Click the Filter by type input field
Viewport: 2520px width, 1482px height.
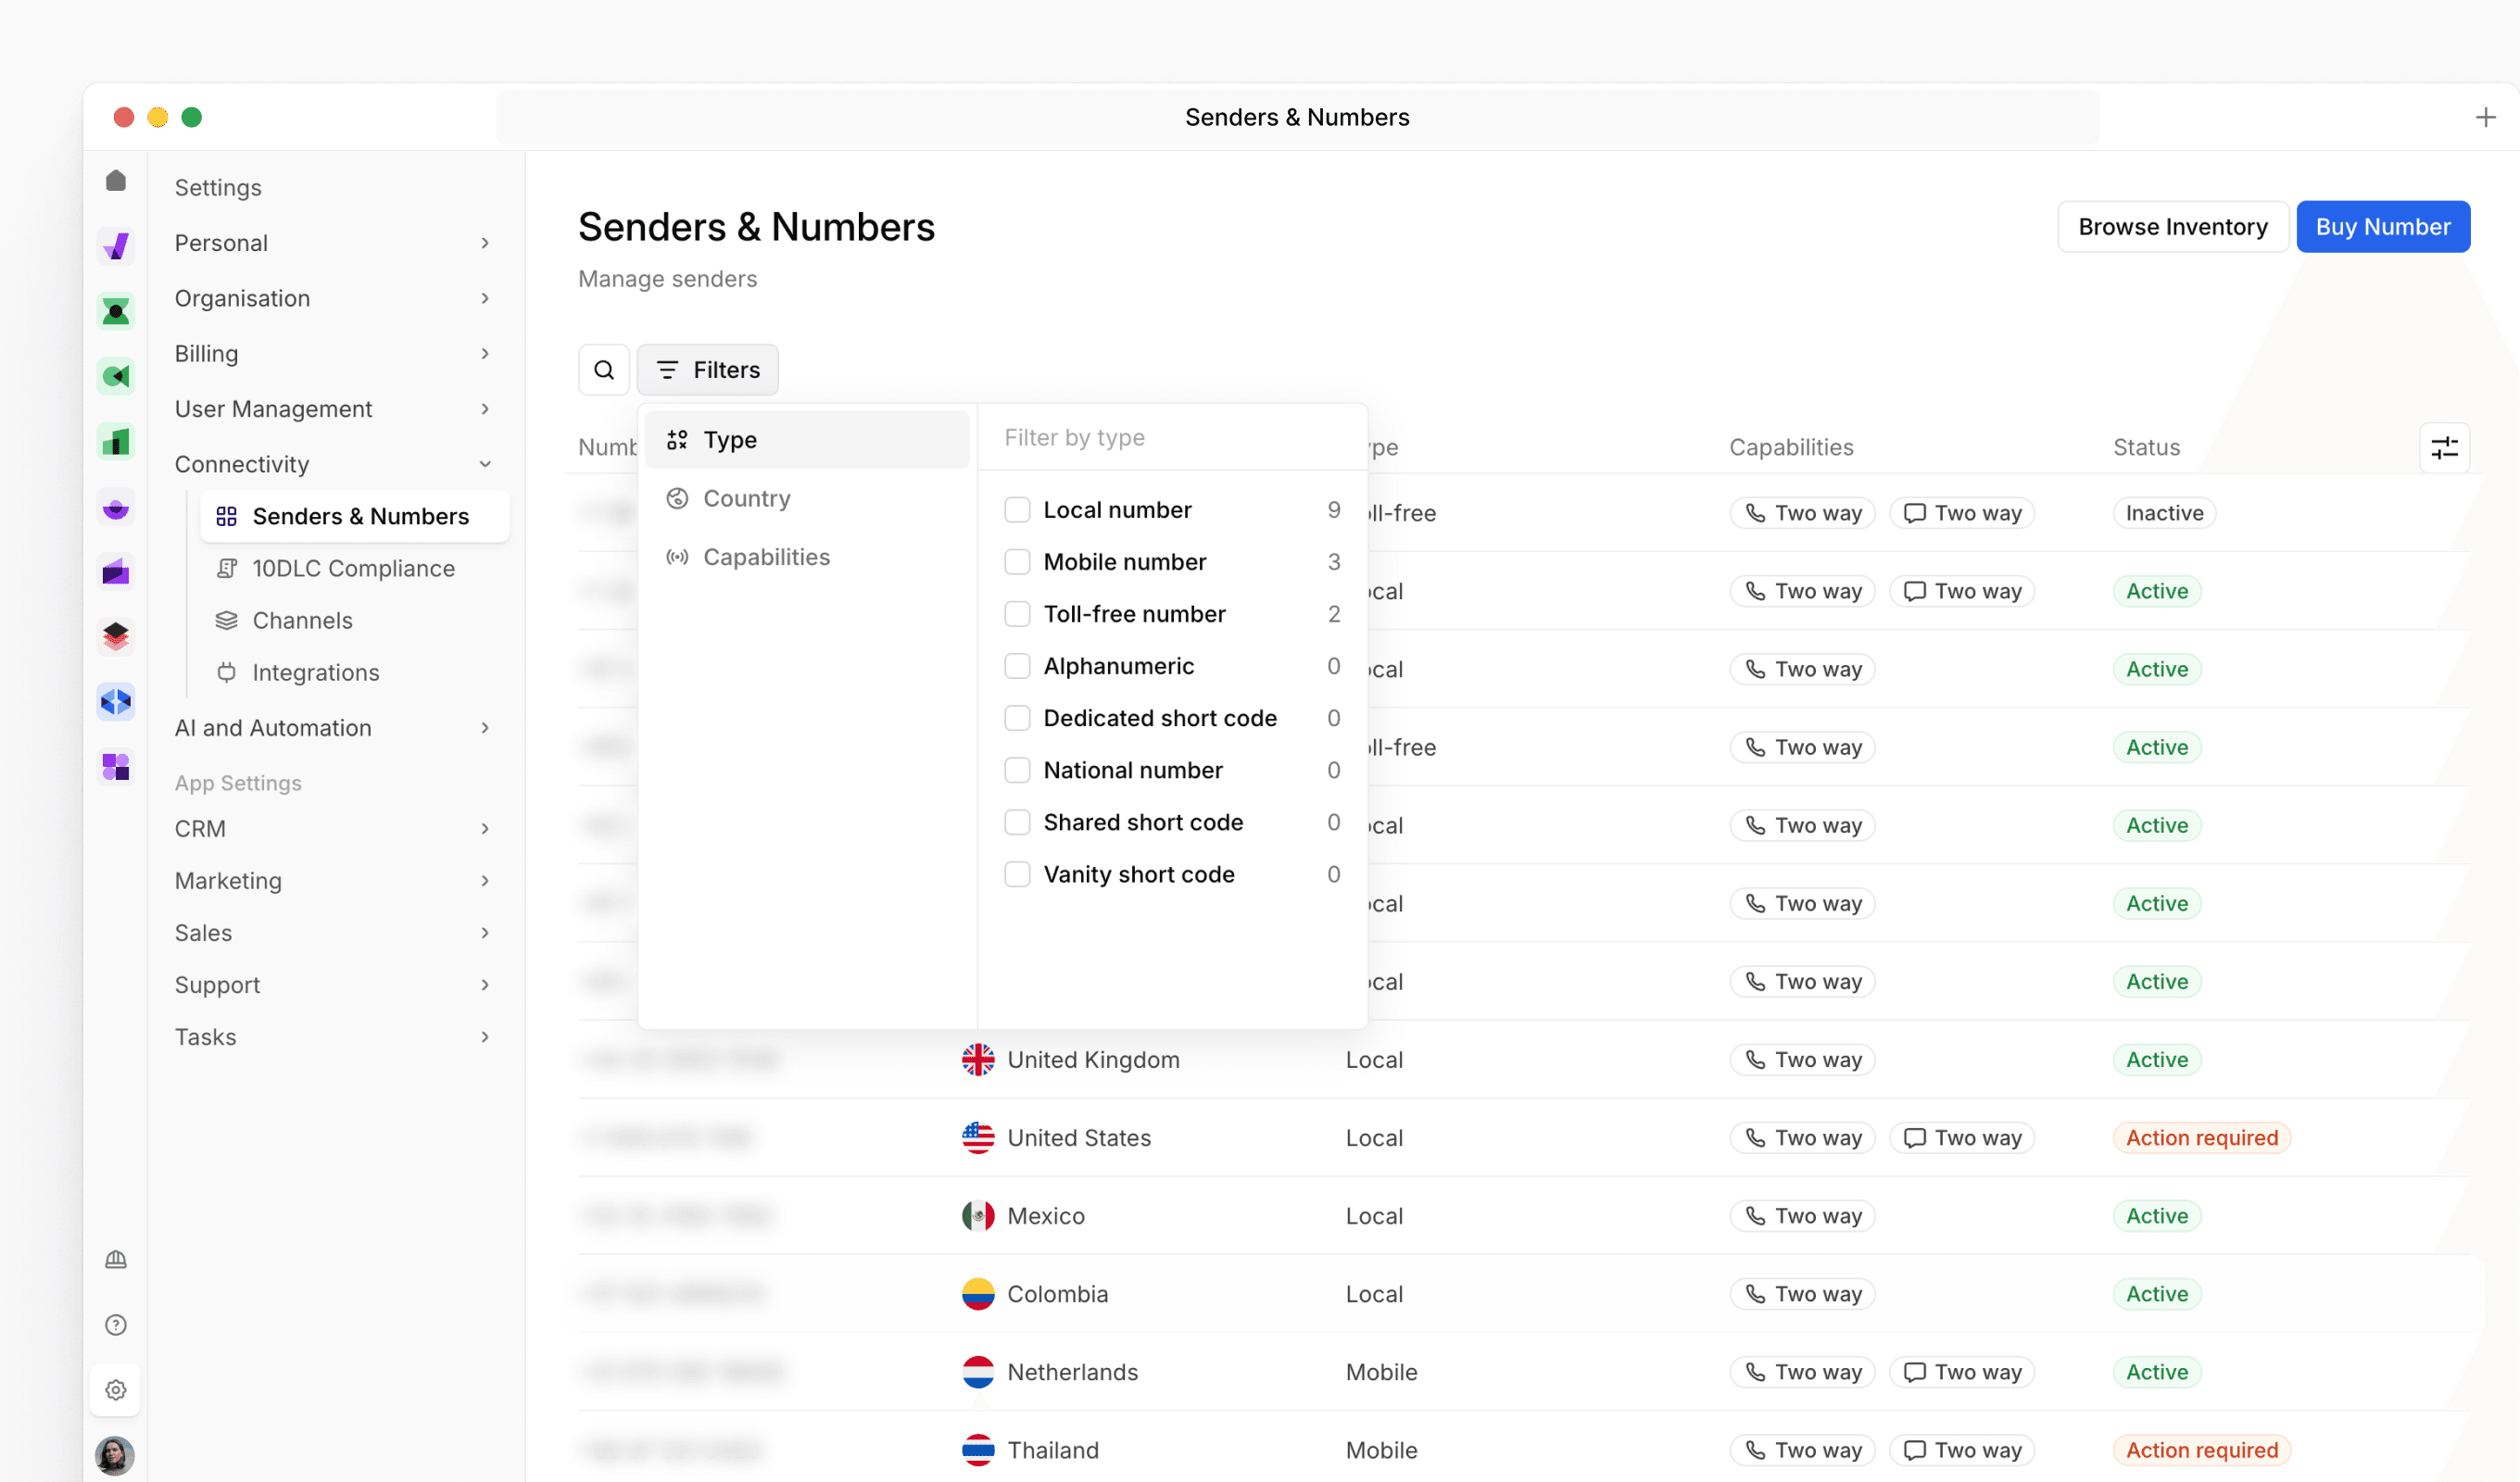point(1170,438)
